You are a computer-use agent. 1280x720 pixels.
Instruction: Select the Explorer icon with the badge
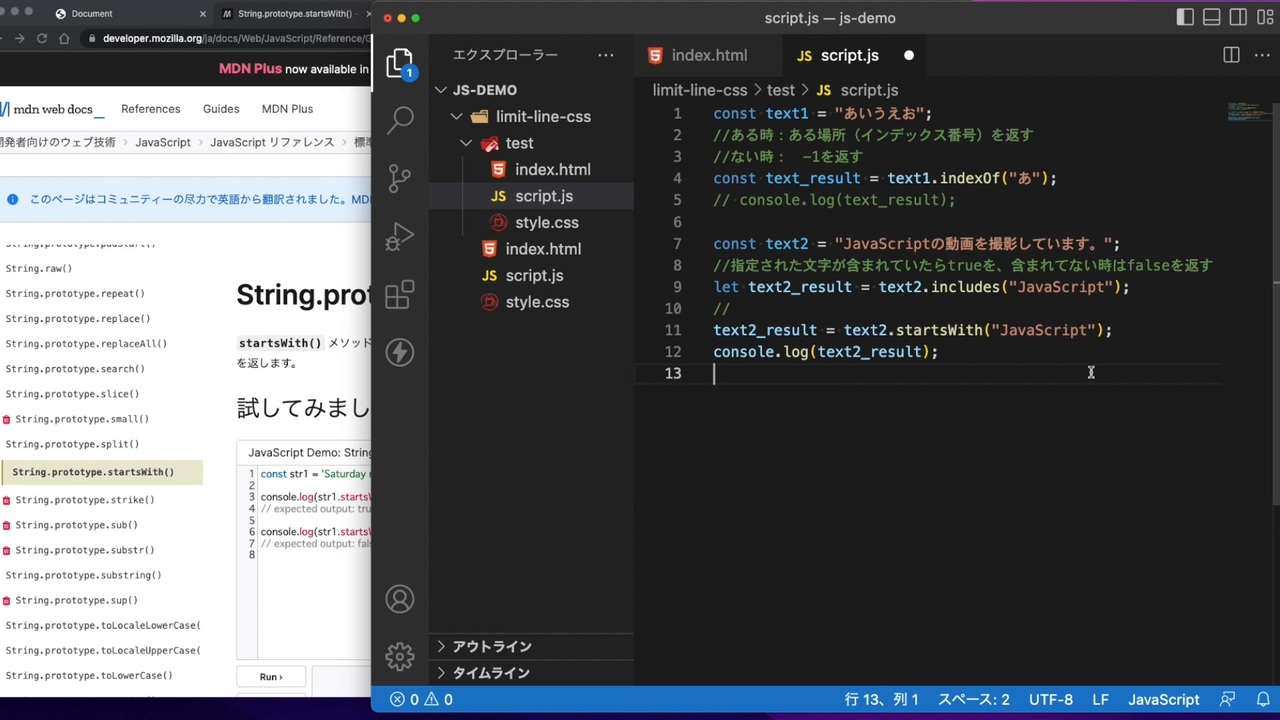pos(399,60)
